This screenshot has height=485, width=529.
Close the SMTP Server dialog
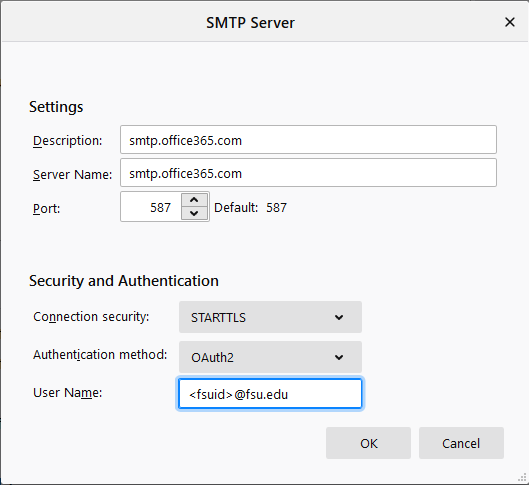pos(509,23)
